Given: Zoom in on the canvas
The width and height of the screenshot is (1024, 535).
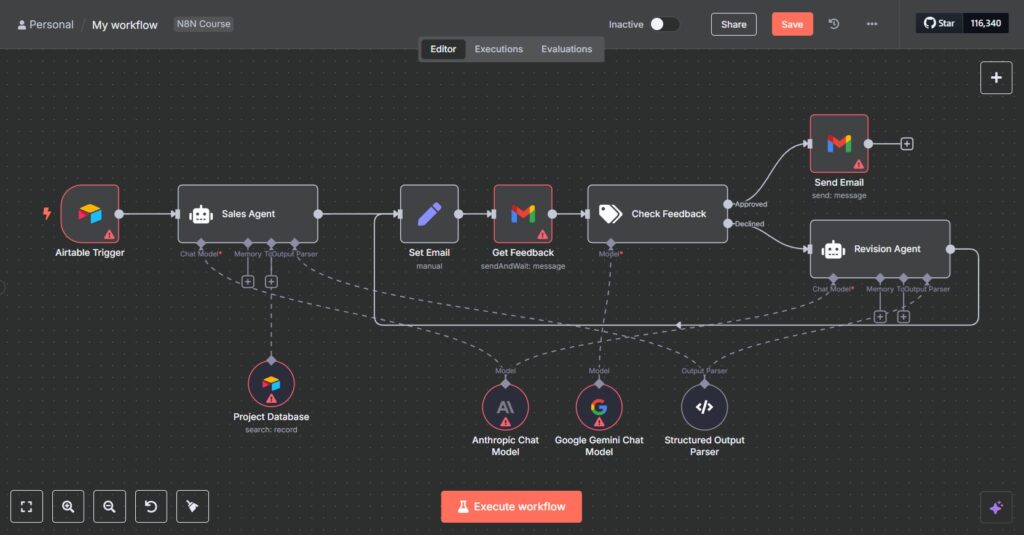Looking at the screenshot, I should coord(68,506).
